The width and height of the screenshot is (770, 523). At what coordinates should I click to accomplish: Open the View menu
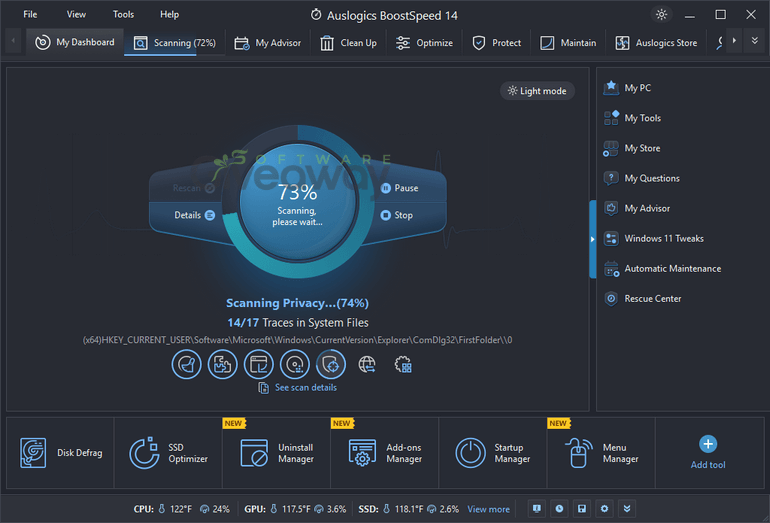[76, 14]
